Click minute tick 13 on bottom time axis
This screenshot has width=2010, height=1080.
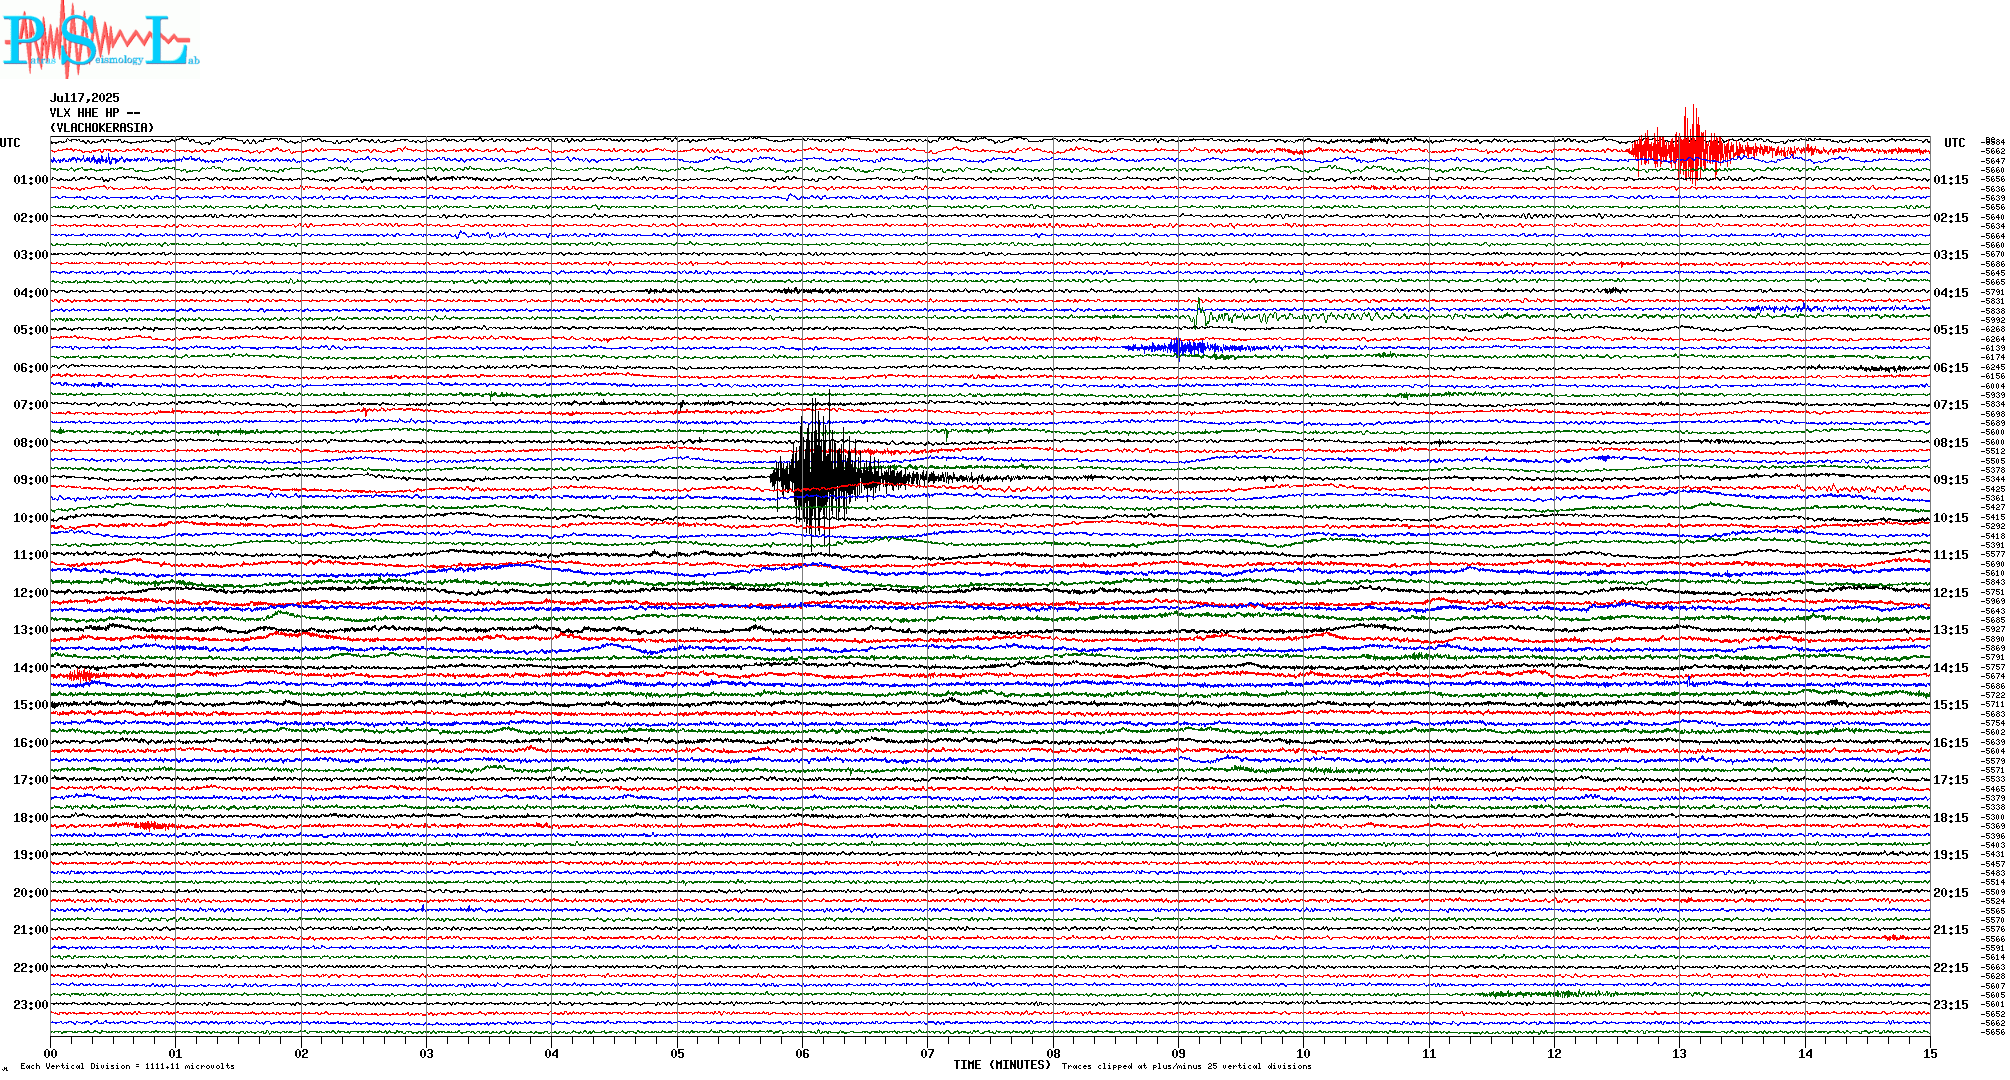pos(1680,1053)
